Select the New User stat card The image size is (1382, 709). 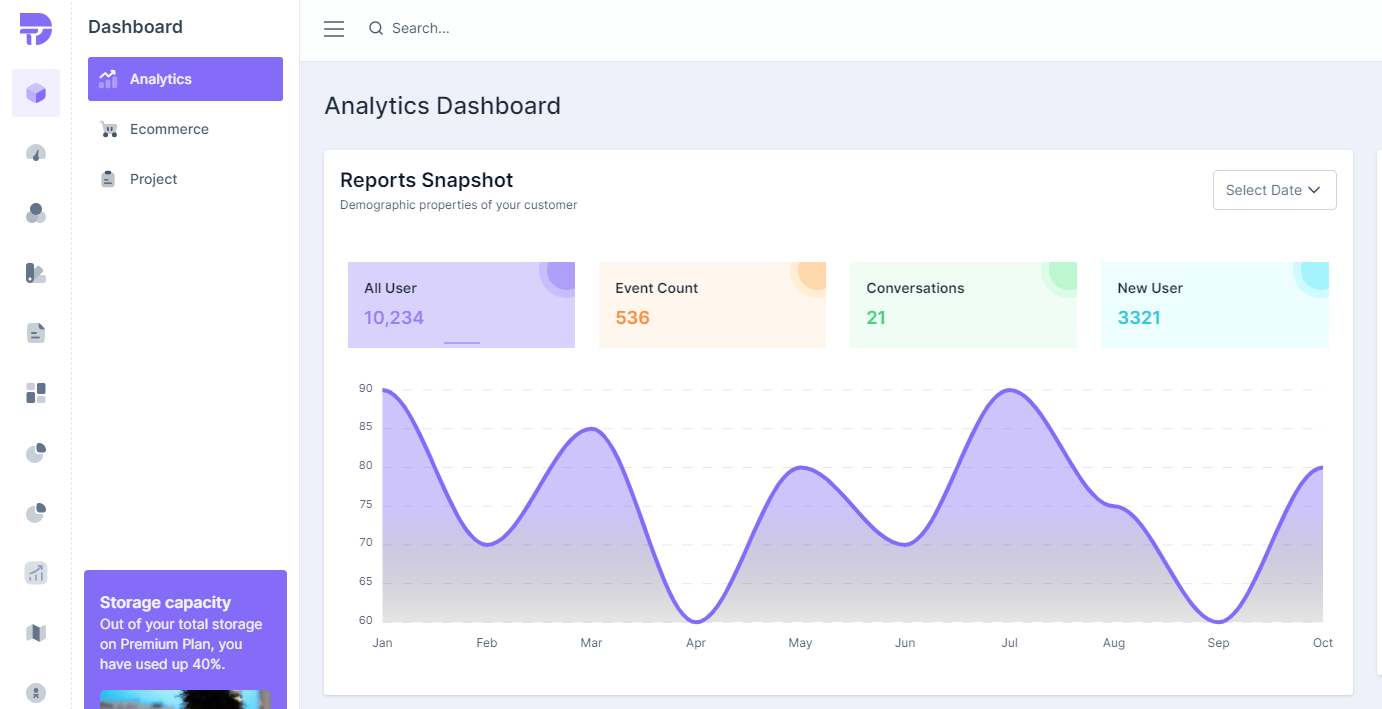(x=1214, y=304)
